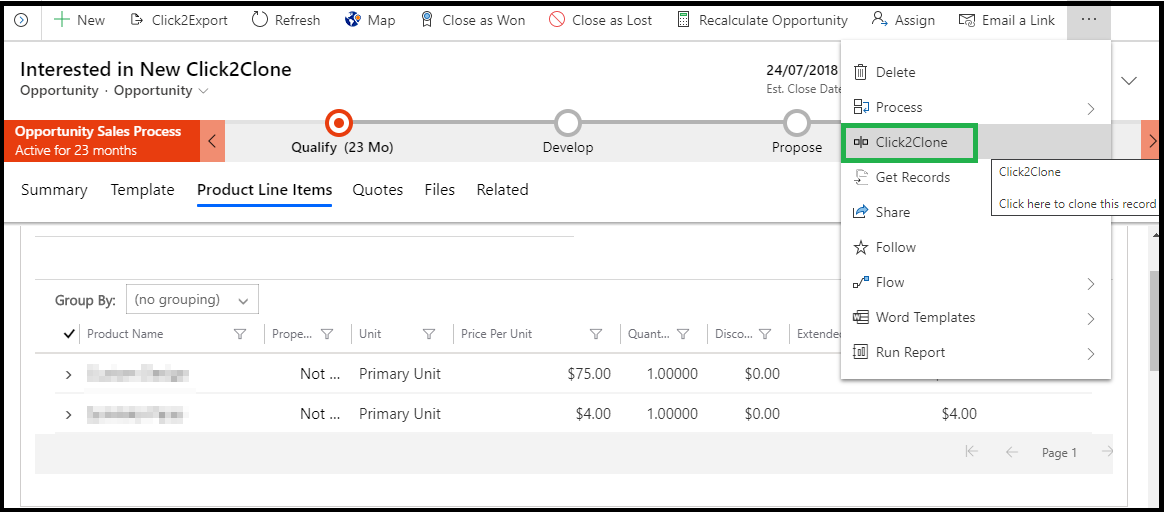1164x512 pixels.
Task: Click the Page 1 label
Action: [1059, 453]
